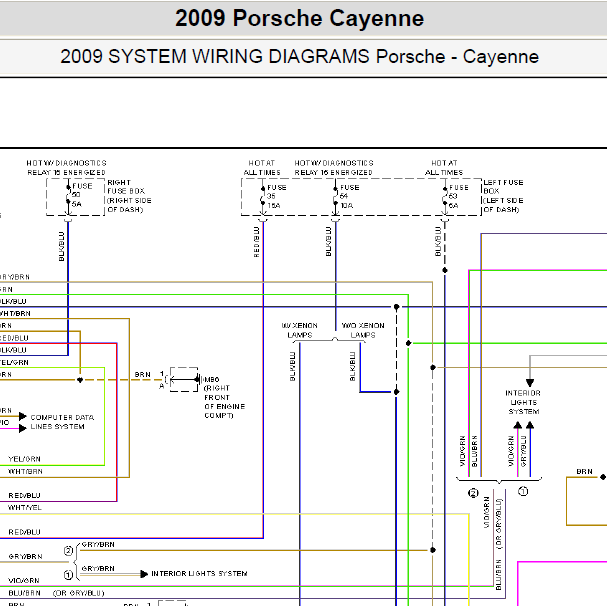
Task: Click the vertical RED/BLU wire label under Fuse 35
Action: pos(256,242)
